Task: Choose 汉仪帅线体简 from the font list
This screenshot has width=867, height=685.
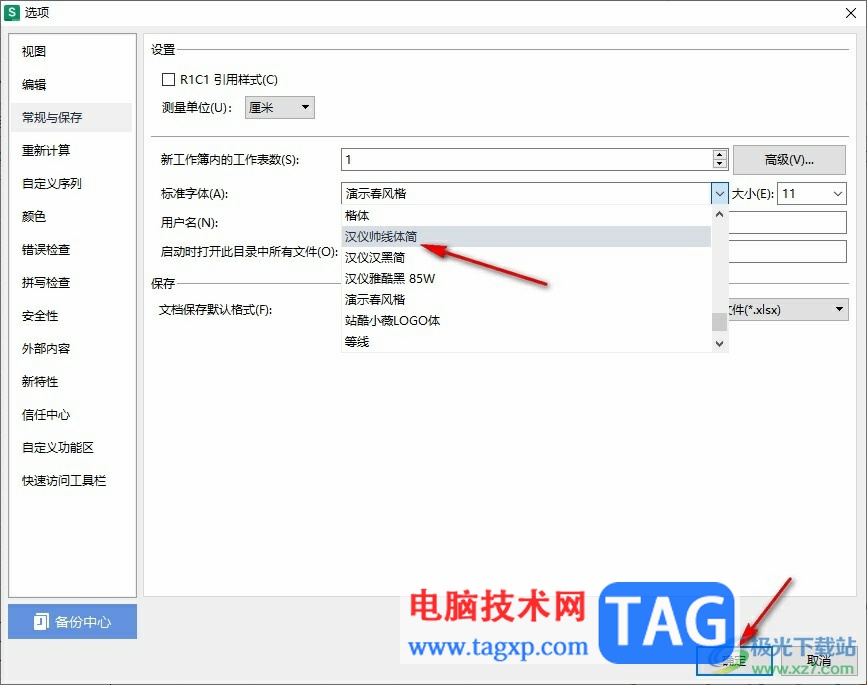Action: [x=526, y=237]
